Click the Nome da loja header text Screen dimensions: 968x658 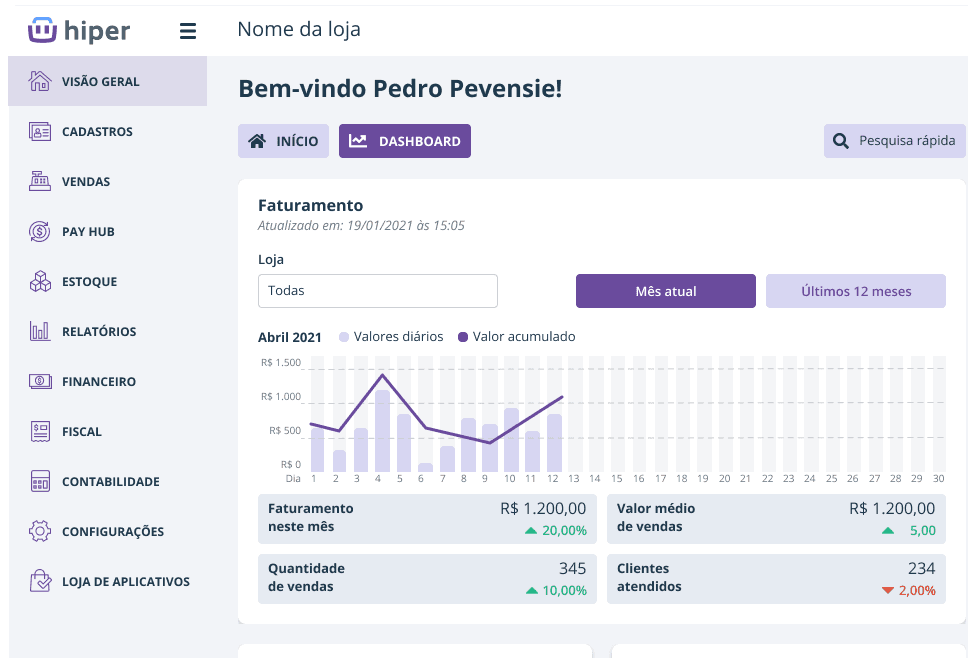coord(299,30)
